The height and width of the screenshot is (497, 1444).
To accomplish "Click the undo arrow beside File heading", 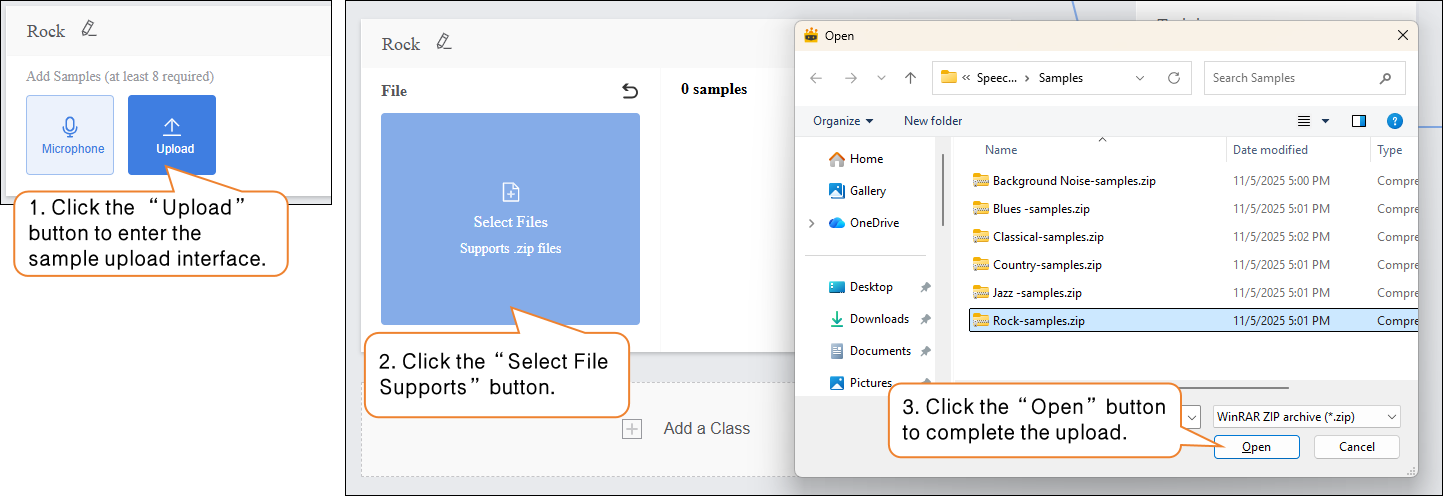I will tap(629, 91).
